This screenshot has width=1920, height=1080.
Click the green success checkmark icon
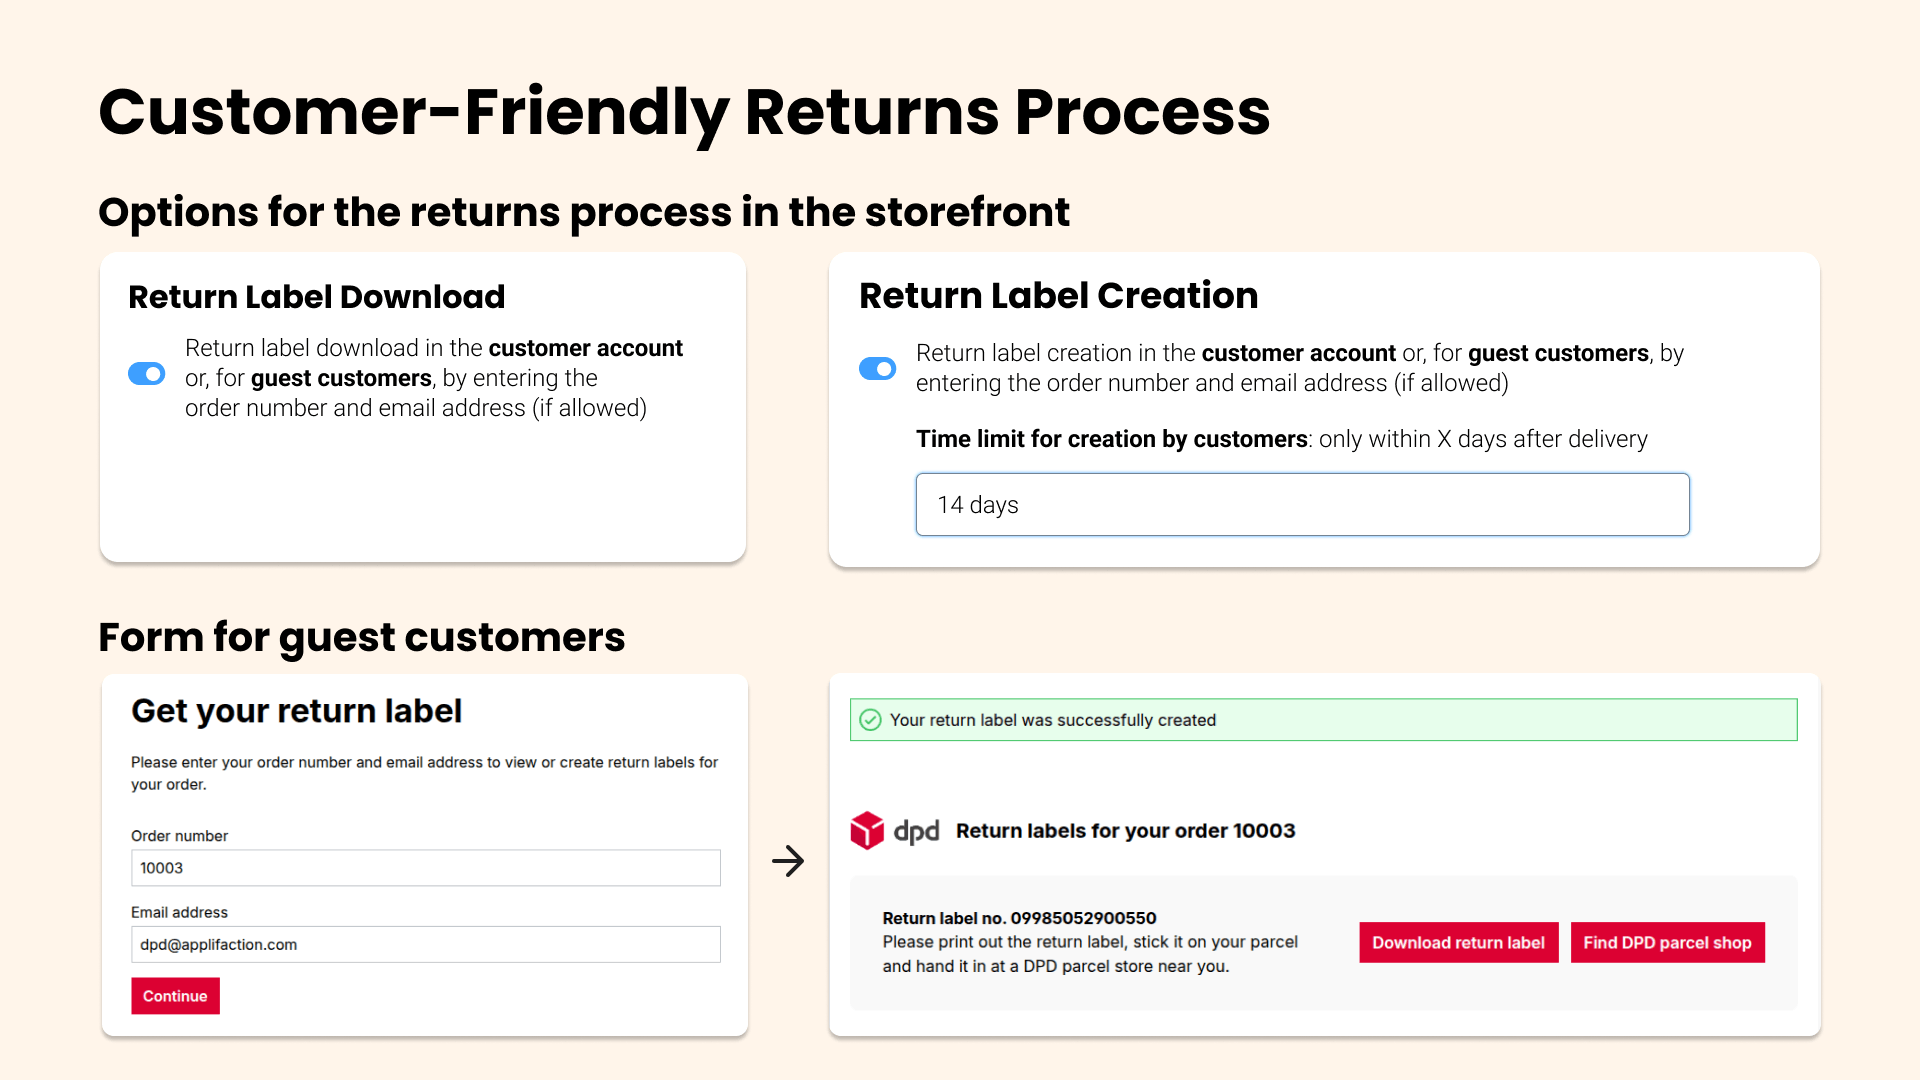(x=871, y=720)
